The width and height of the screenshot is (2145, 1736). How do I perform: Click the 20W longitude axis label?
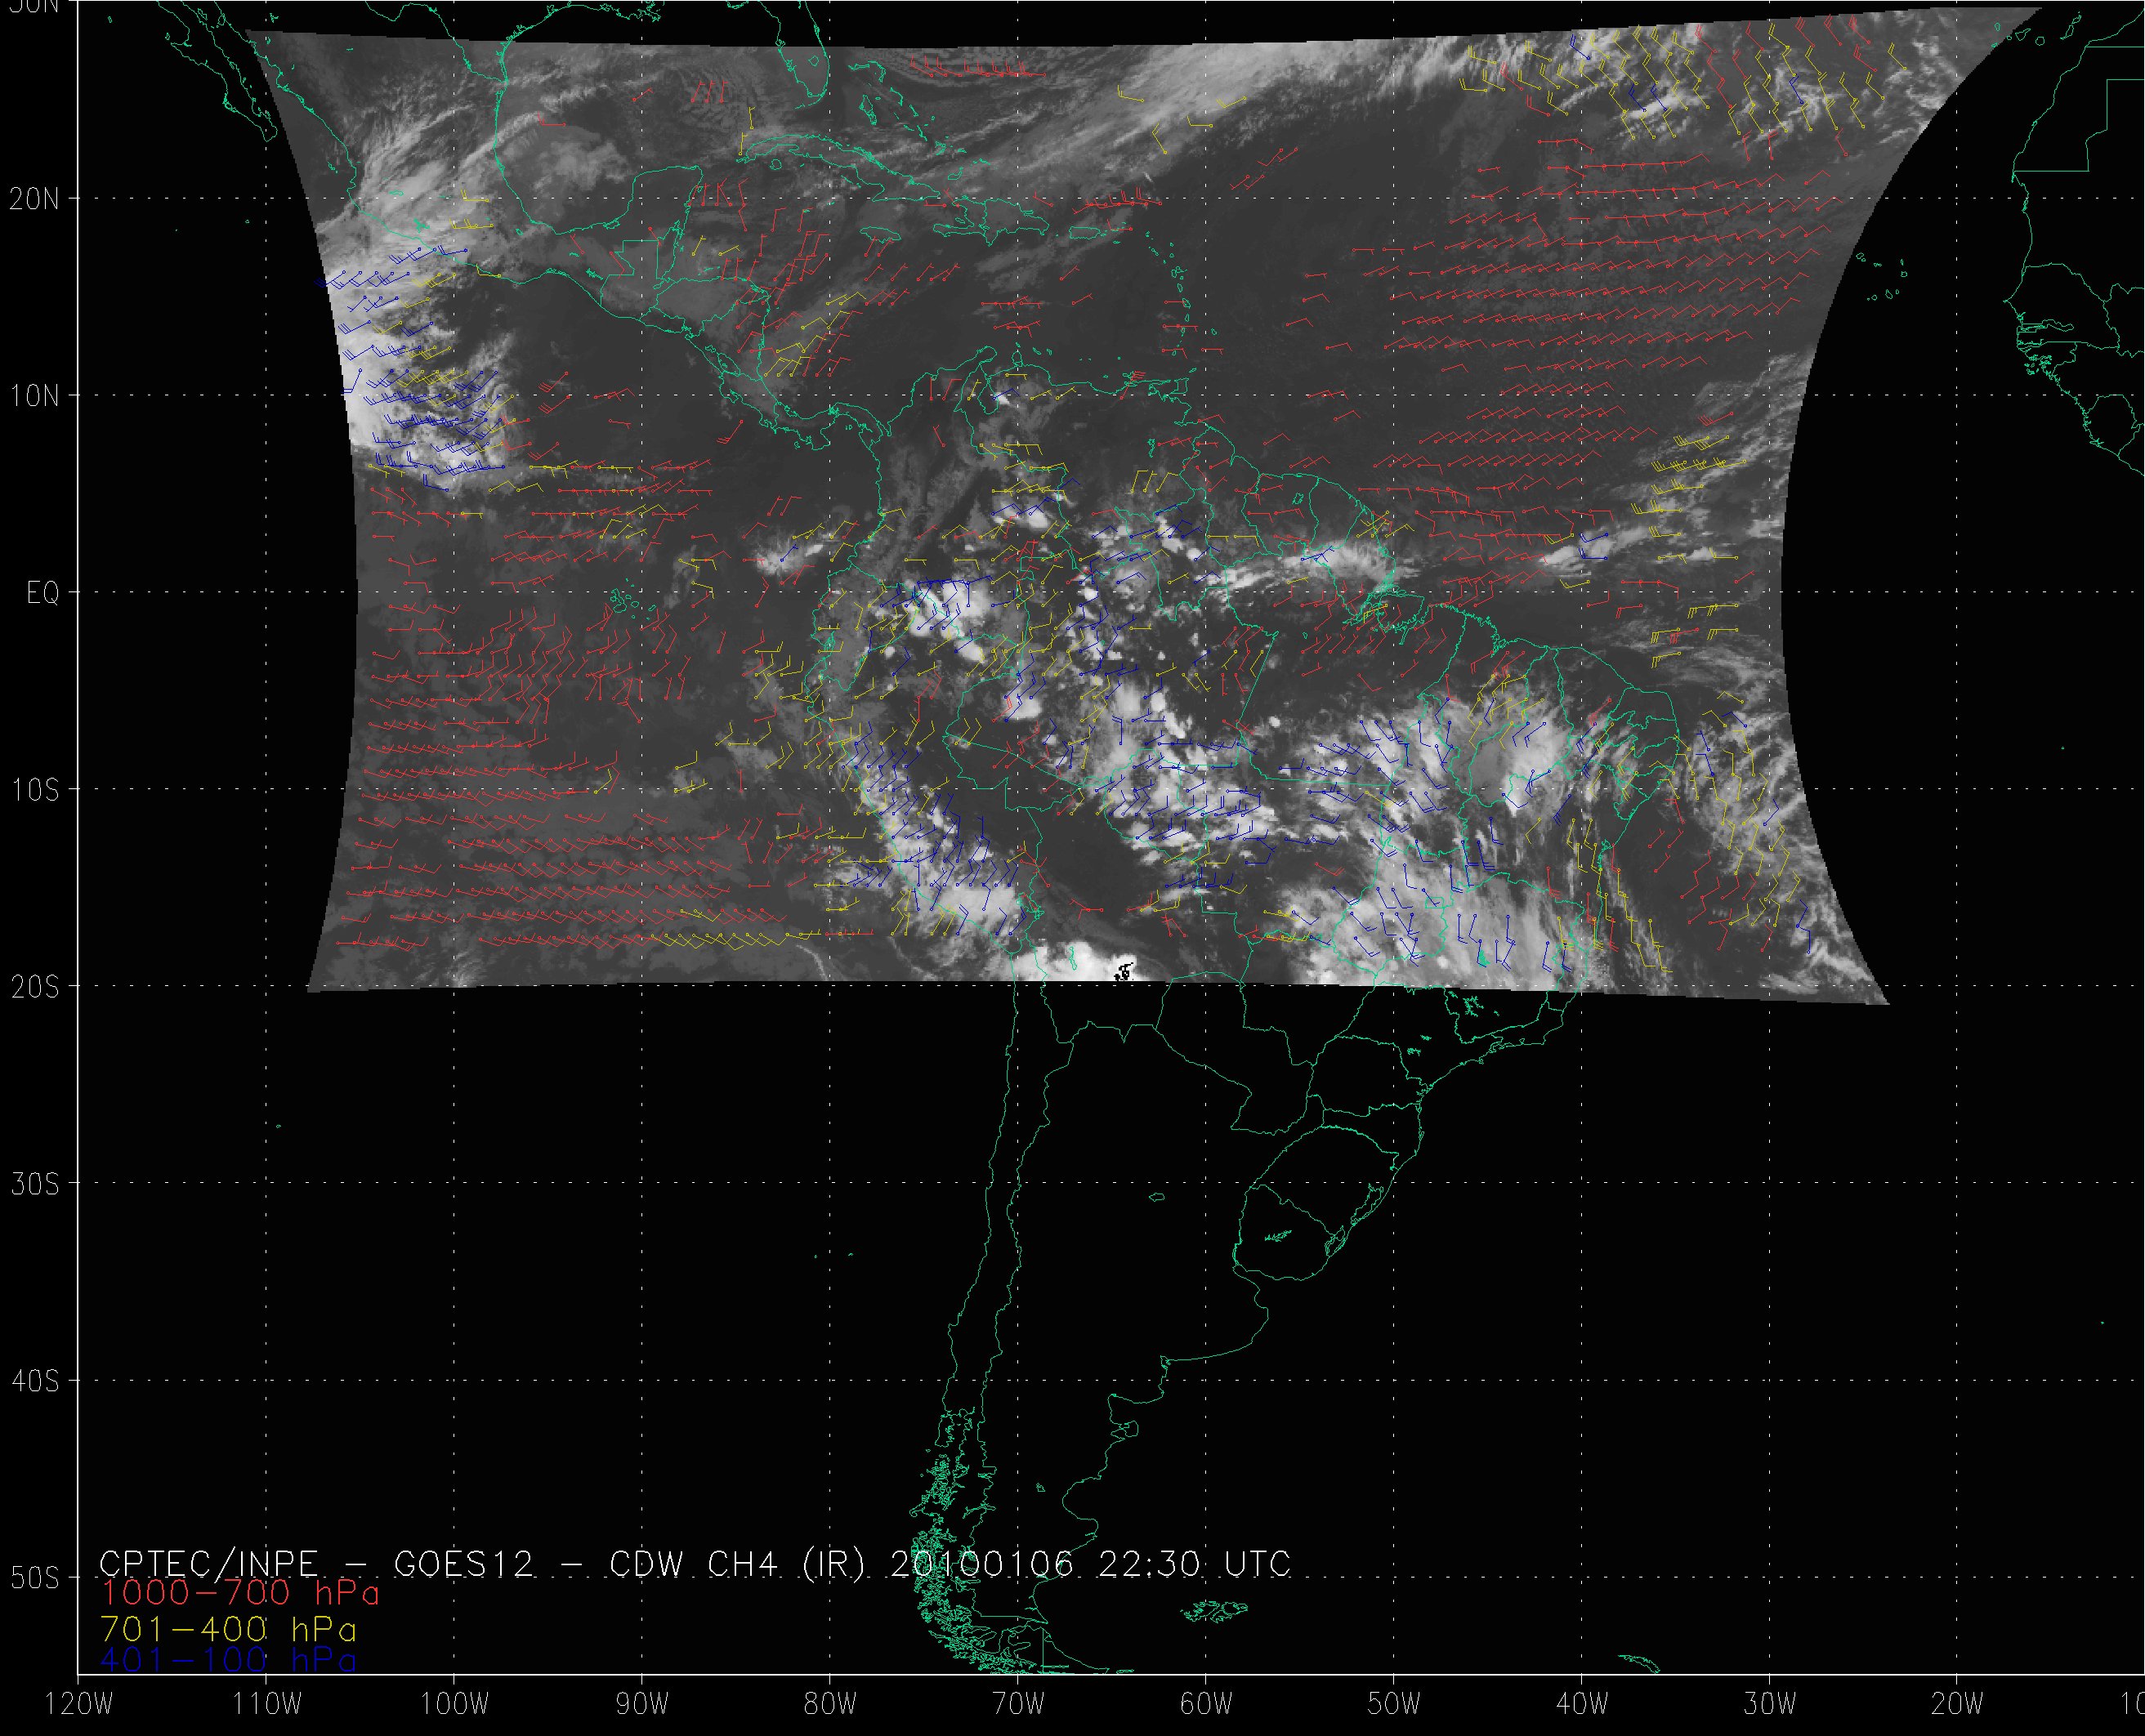pyautogui.click(x=1958, y=1705)
